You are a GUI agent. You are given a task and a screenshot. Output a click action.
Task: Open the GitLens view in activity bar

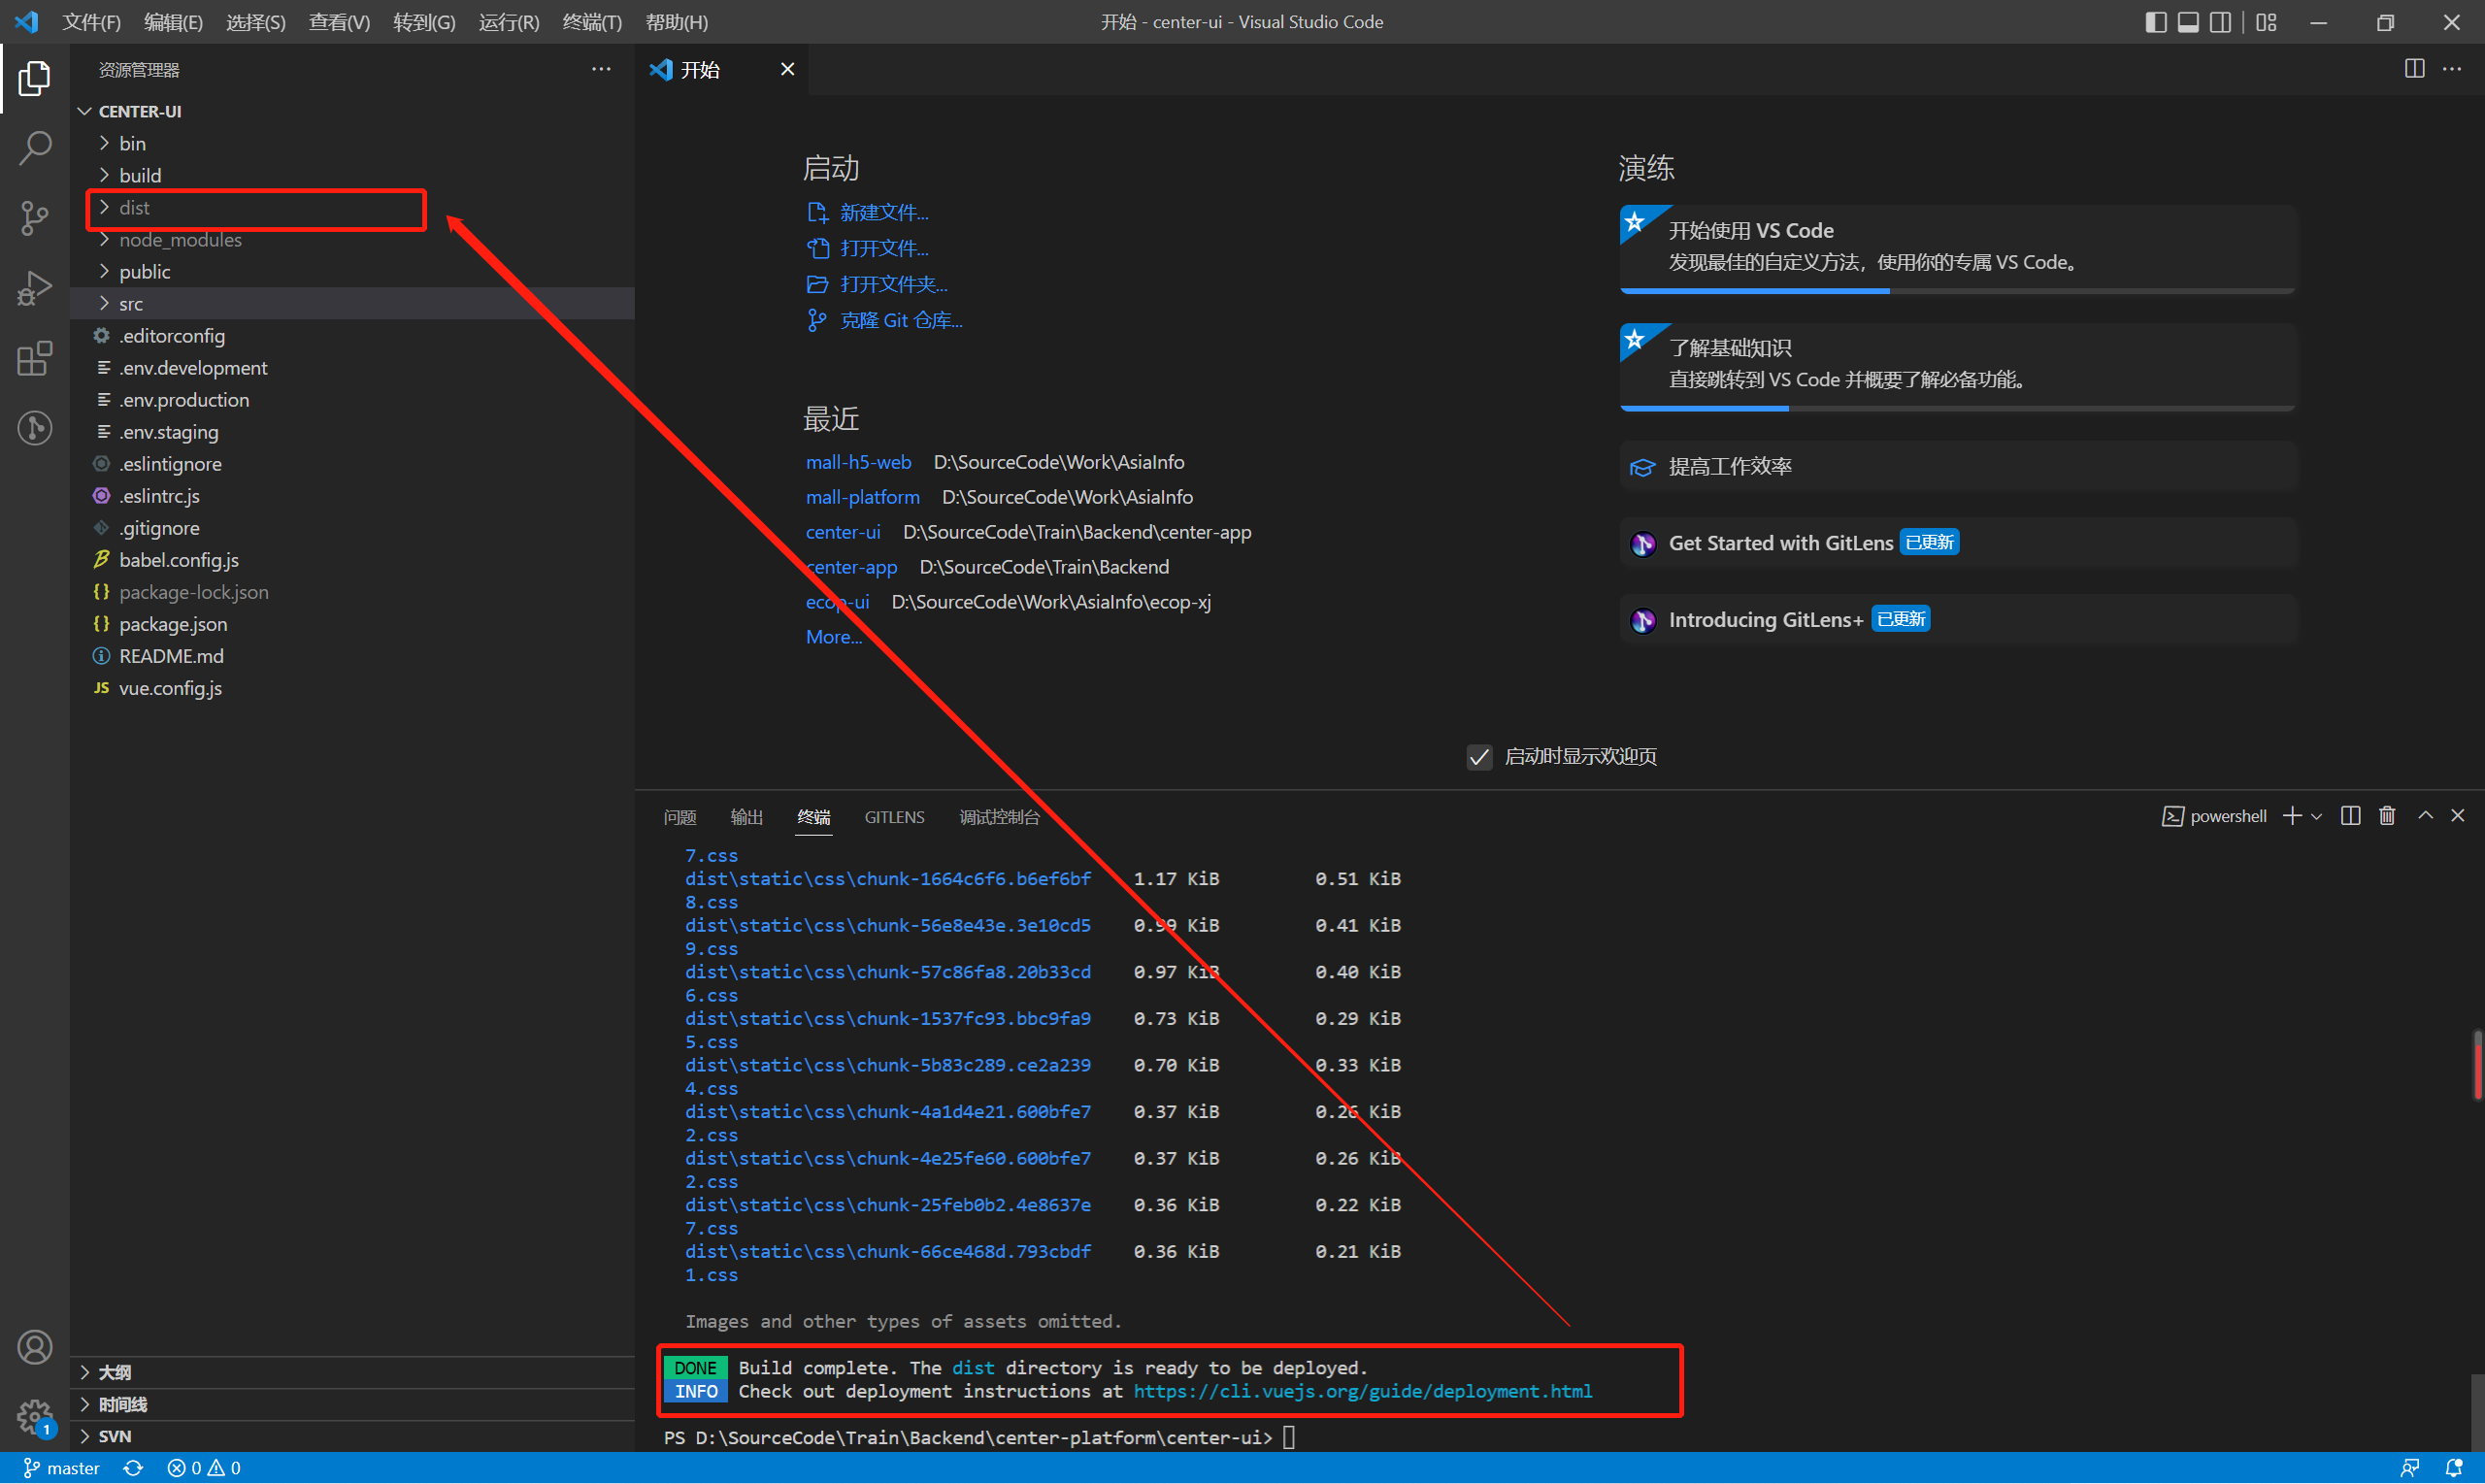click(x=34, y=428)
